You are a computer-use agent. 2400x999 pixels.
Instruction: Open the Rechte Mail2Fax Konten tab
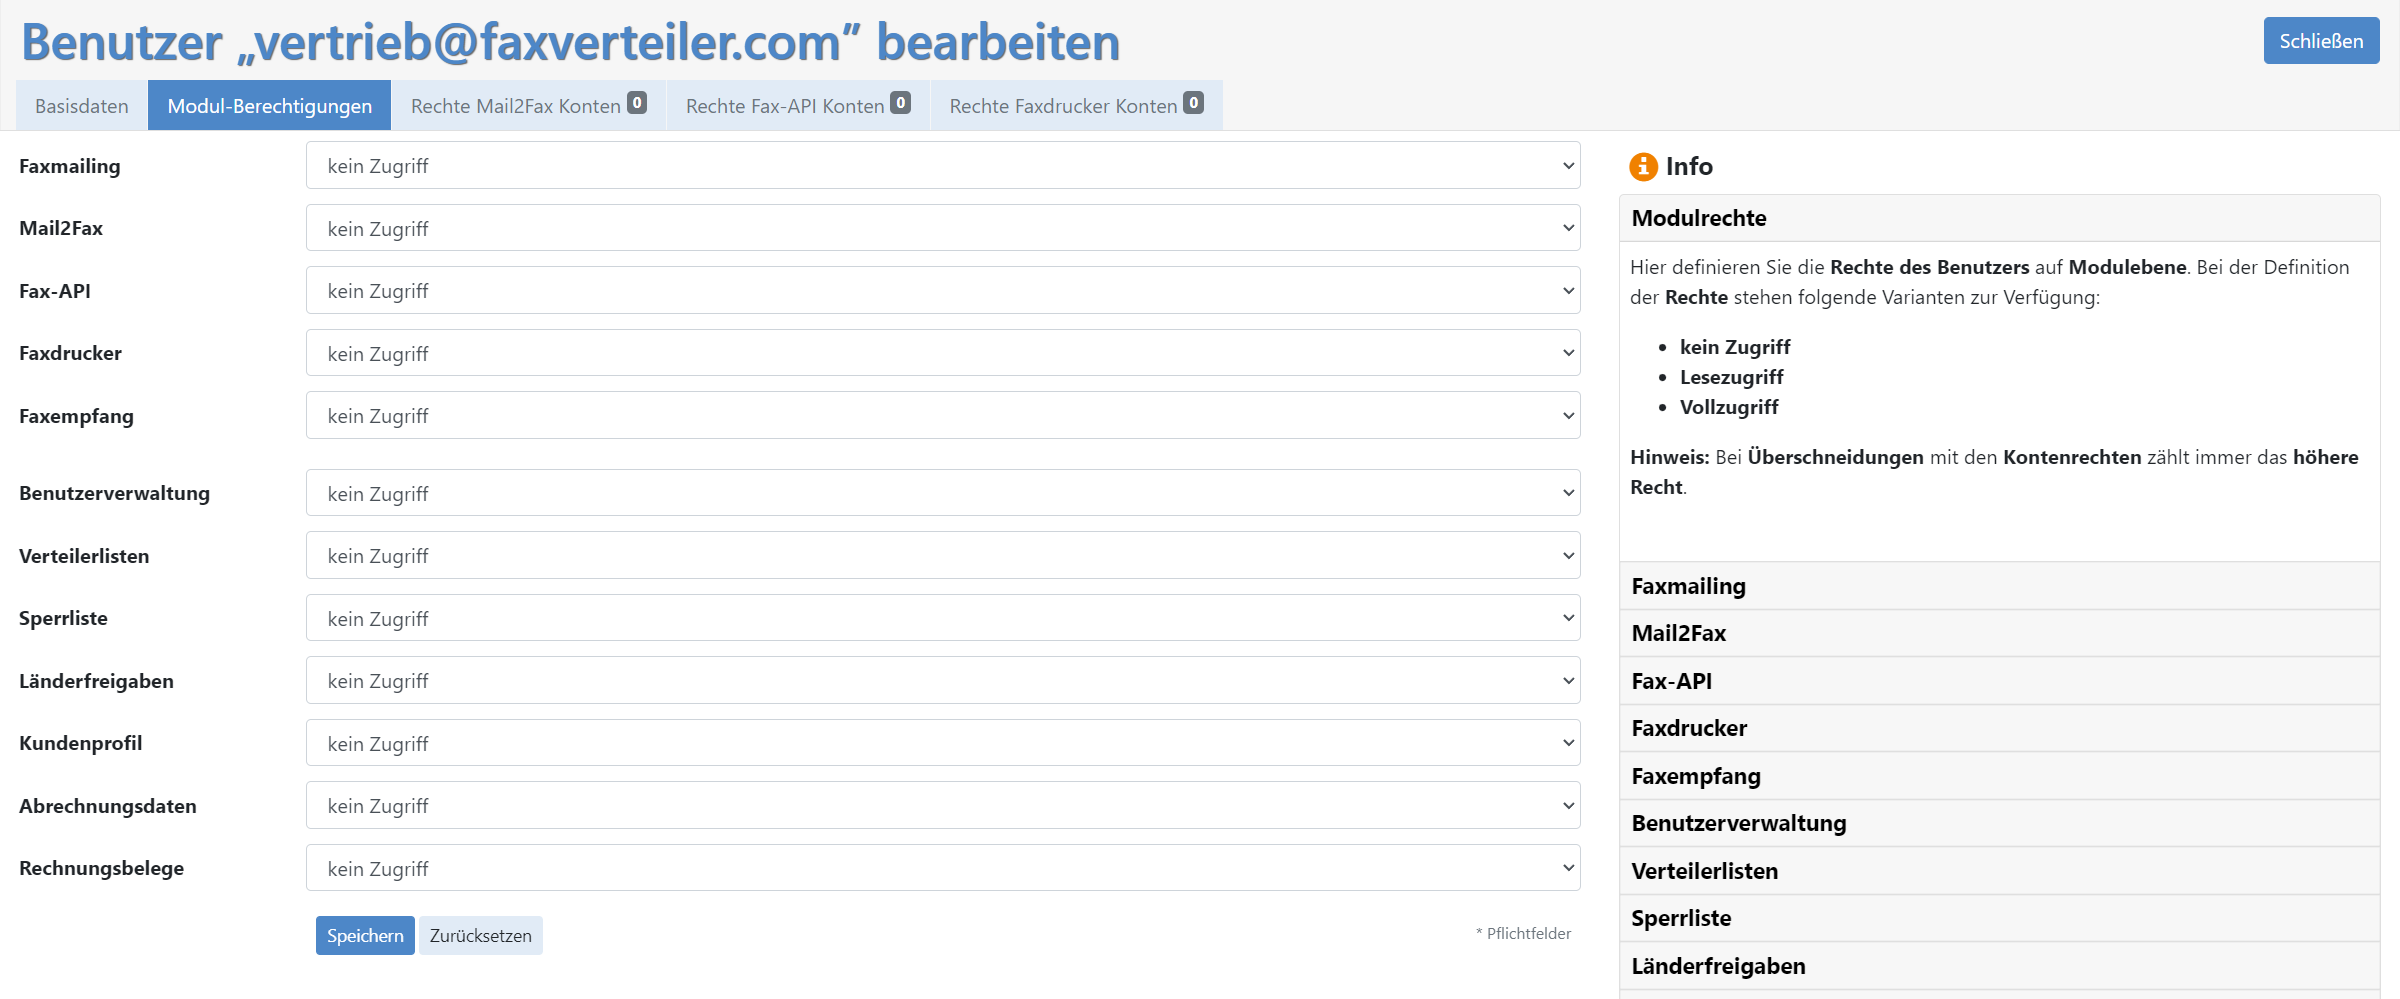[x=529, y=106]
